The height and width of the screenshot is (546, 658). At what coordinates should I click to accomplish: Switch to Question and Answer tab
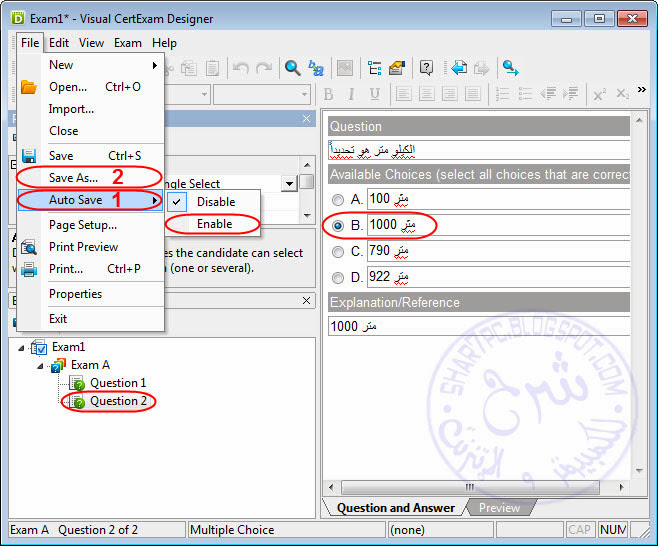pyautogui.click(x=396, y=508)
